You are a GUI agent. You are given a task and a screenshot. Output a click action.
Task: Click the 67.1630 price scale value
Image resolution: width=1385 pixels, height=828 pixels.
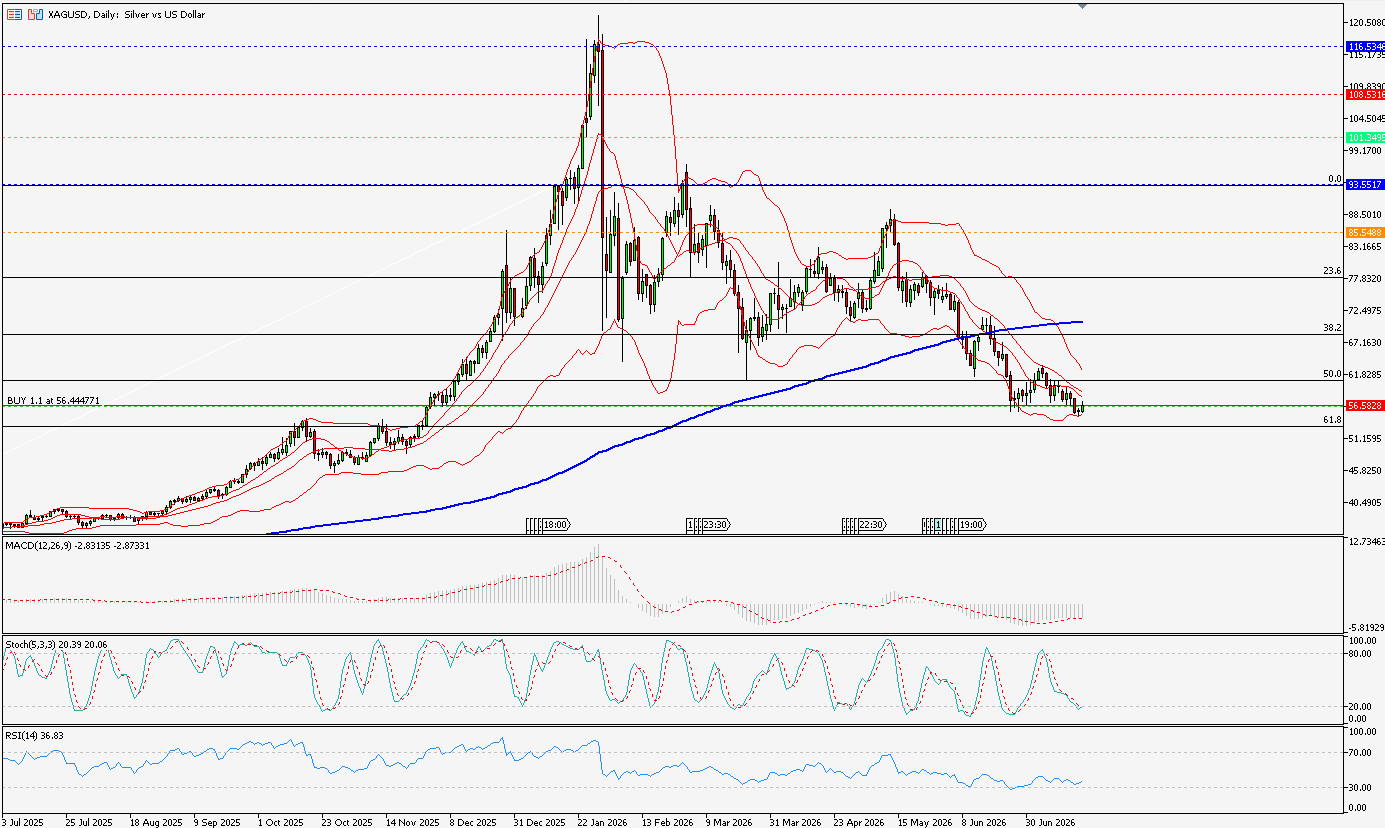click(x=1365, y=342)
